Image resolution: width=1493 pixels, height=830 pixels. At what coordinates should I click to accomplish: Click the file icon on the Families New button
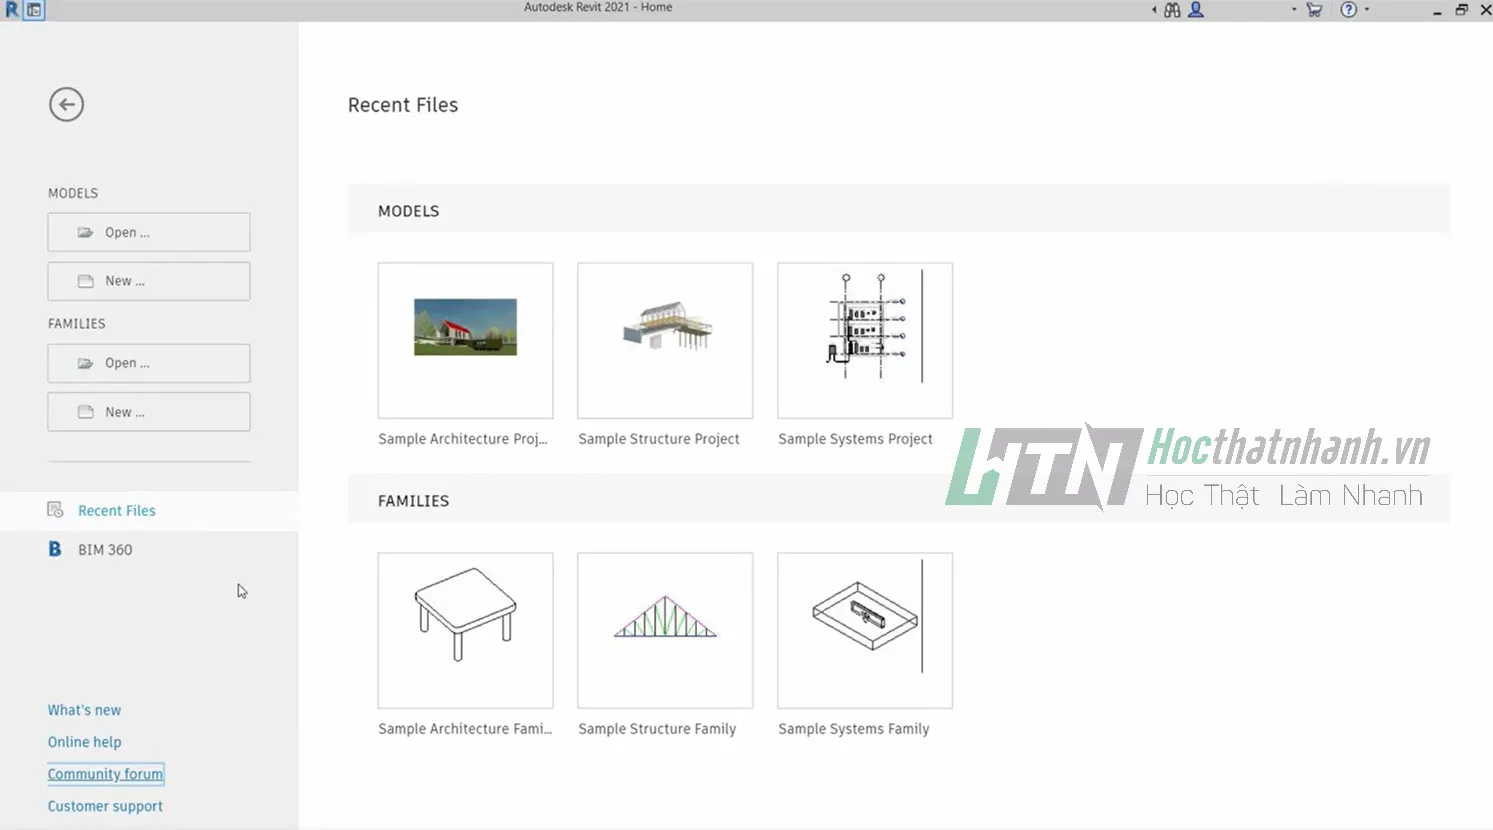85,411
